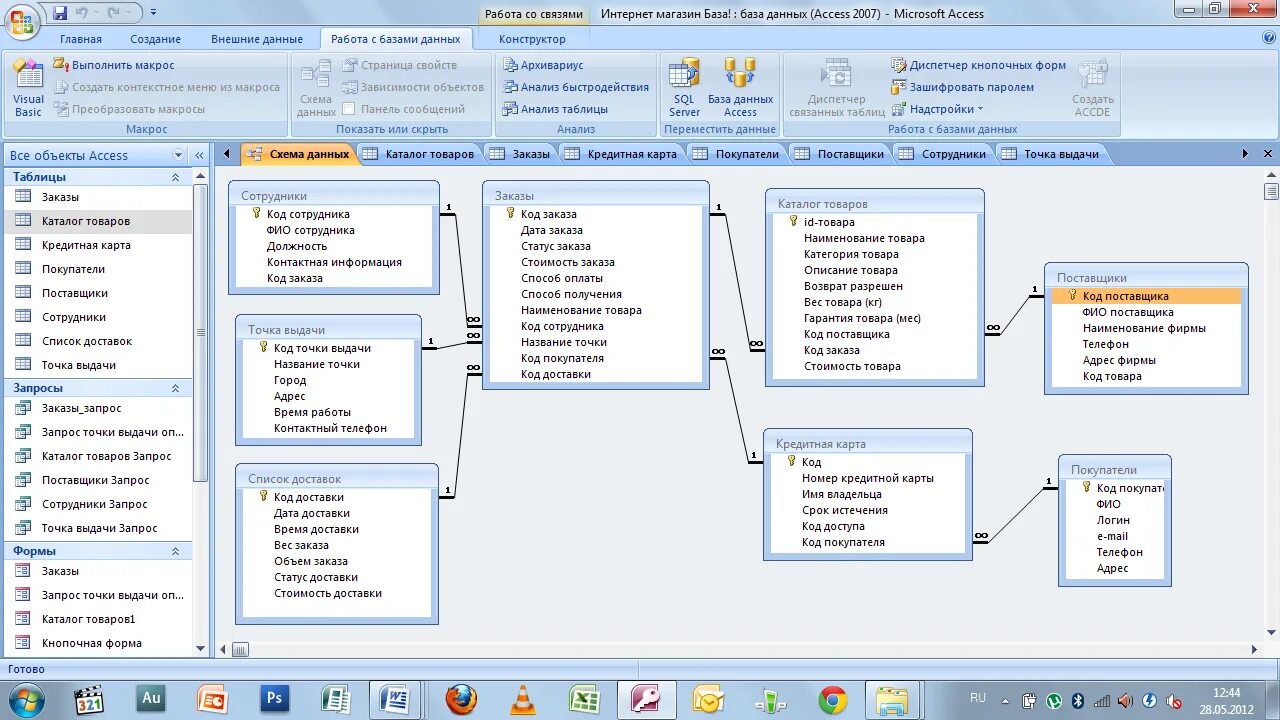Click Заказы table title bar in schema

tap(596, 196)
